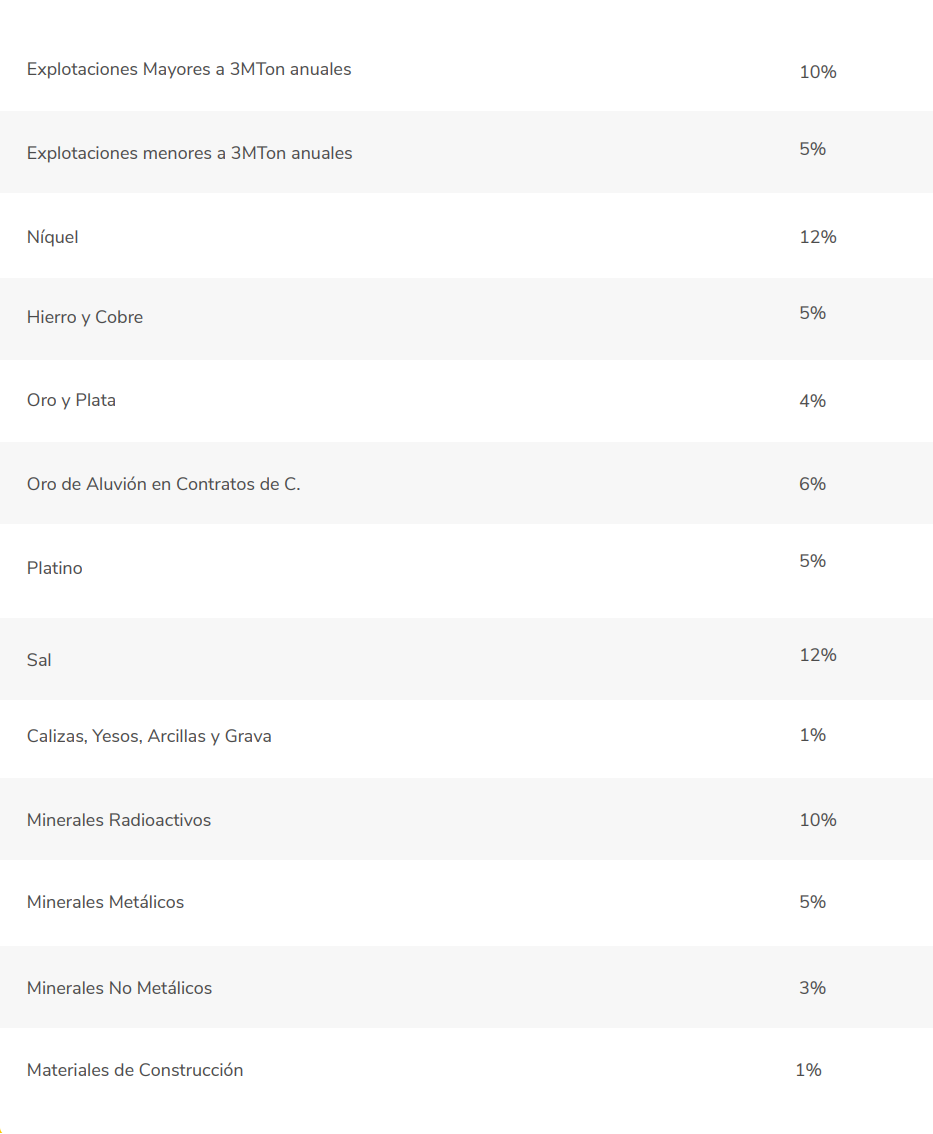Screen dimensions: 933x1134
Task: Click the 3% value for Minerales No Metálicos
Action: coord(812,988)
